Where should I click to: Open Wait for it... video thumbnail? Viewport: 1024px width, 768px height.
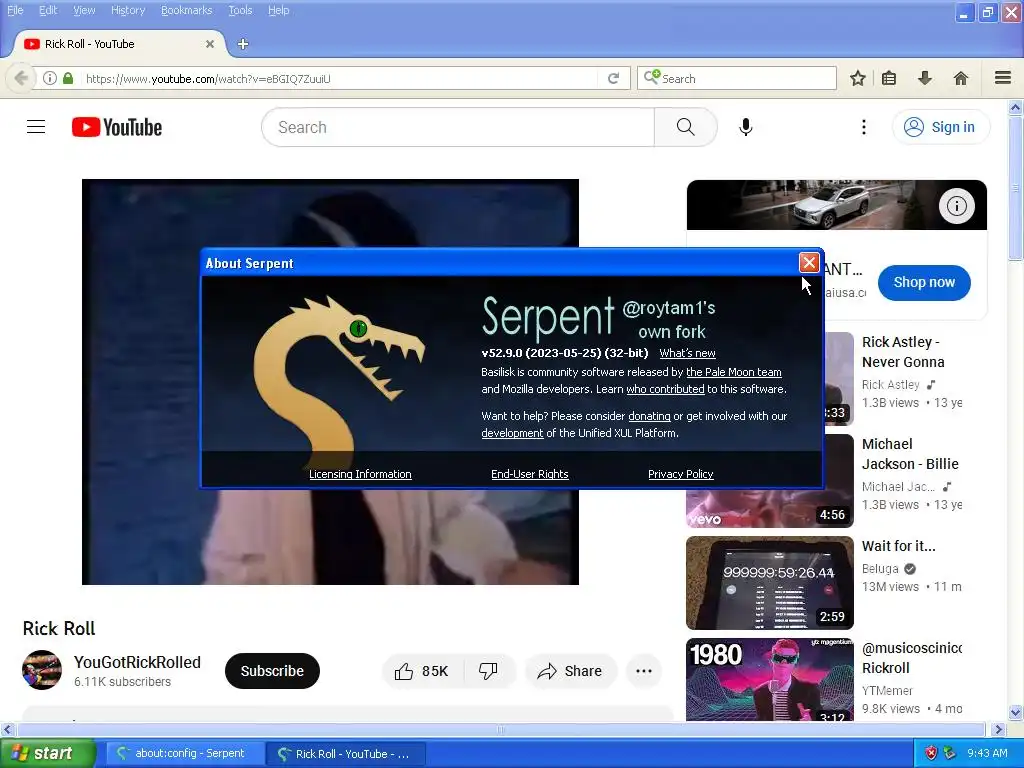[770, 583]
